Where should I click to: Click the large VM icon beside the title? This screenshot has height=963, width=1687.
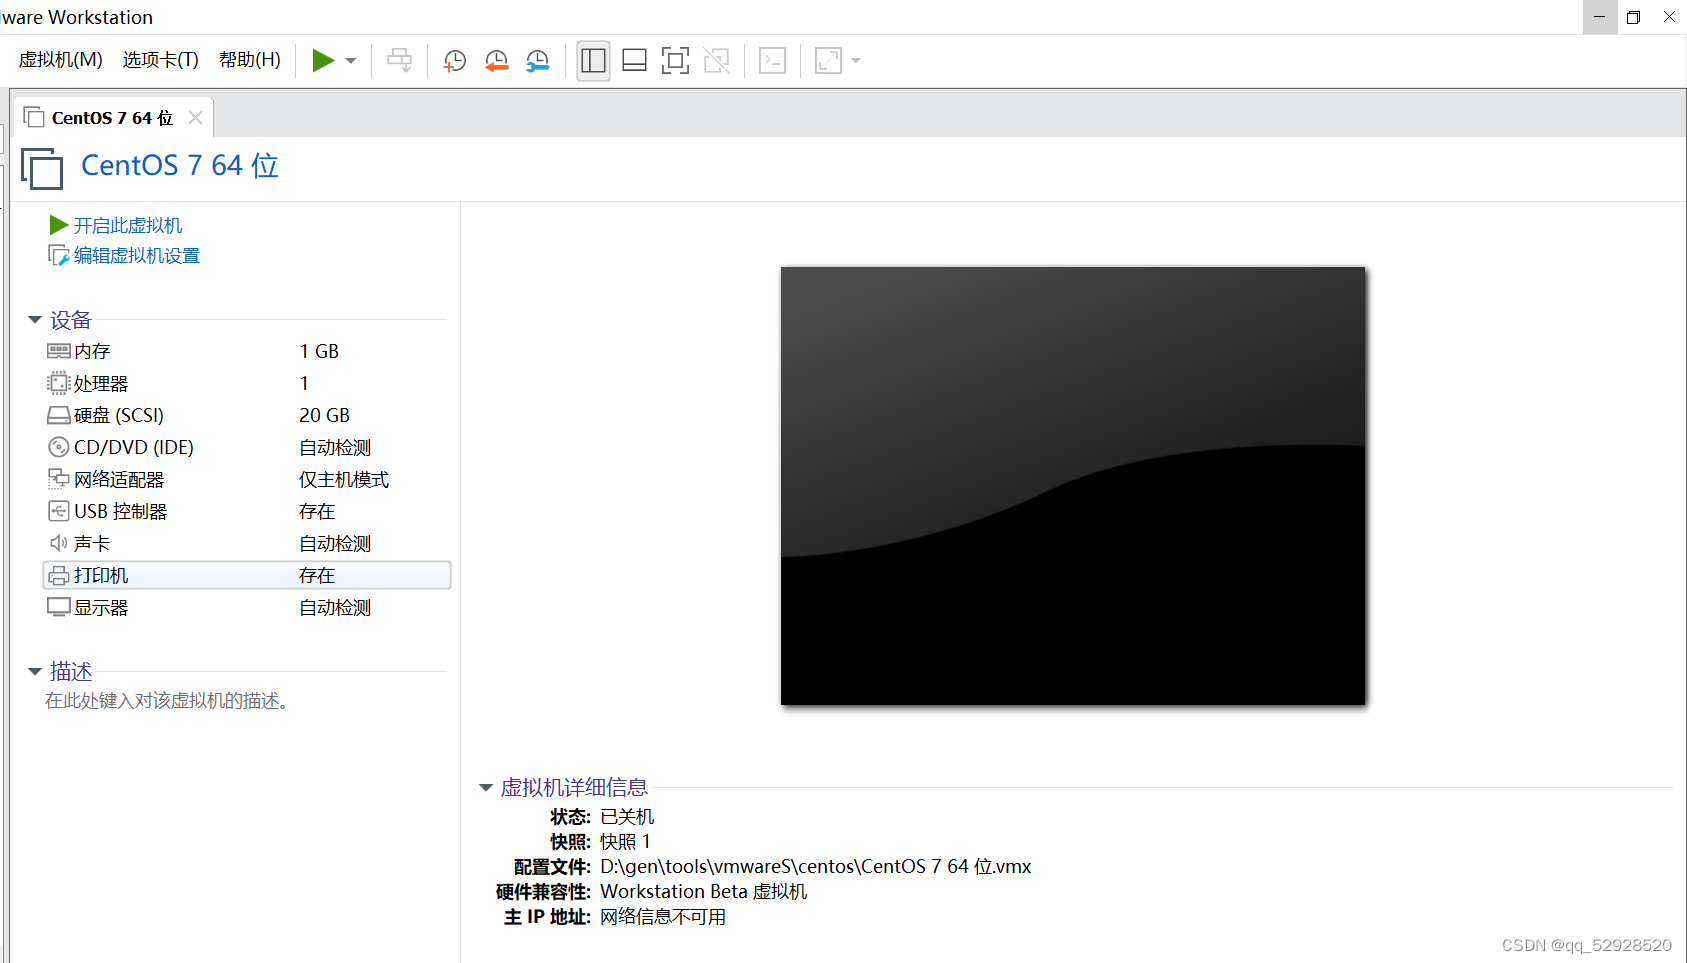(x=42, y=168)
